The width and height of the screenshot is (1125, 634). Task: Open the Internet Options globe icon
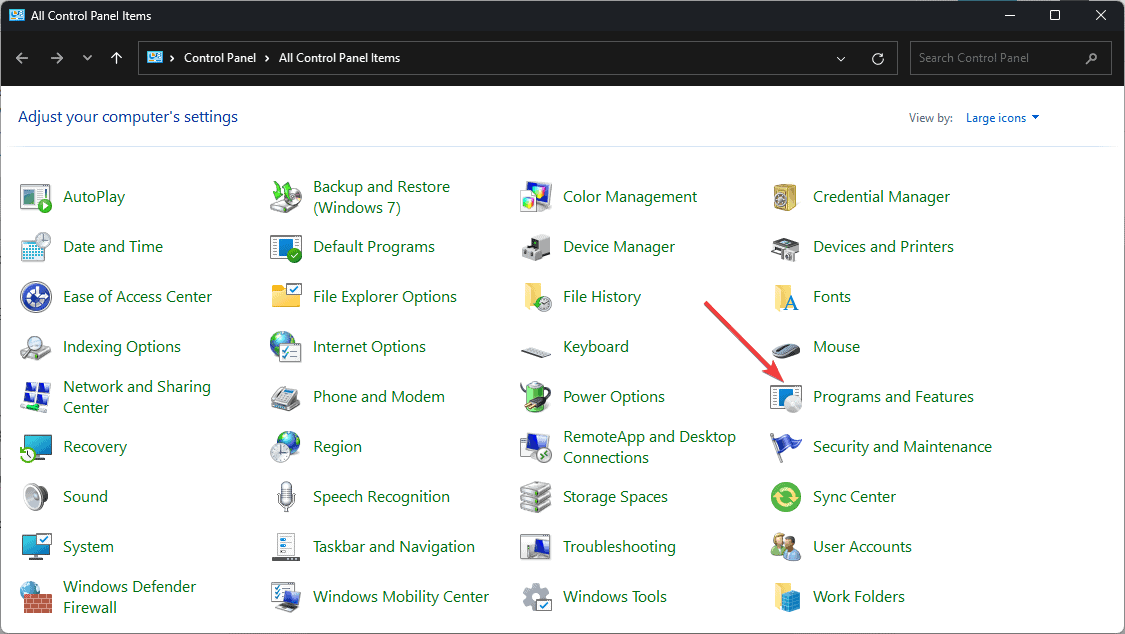286,347
